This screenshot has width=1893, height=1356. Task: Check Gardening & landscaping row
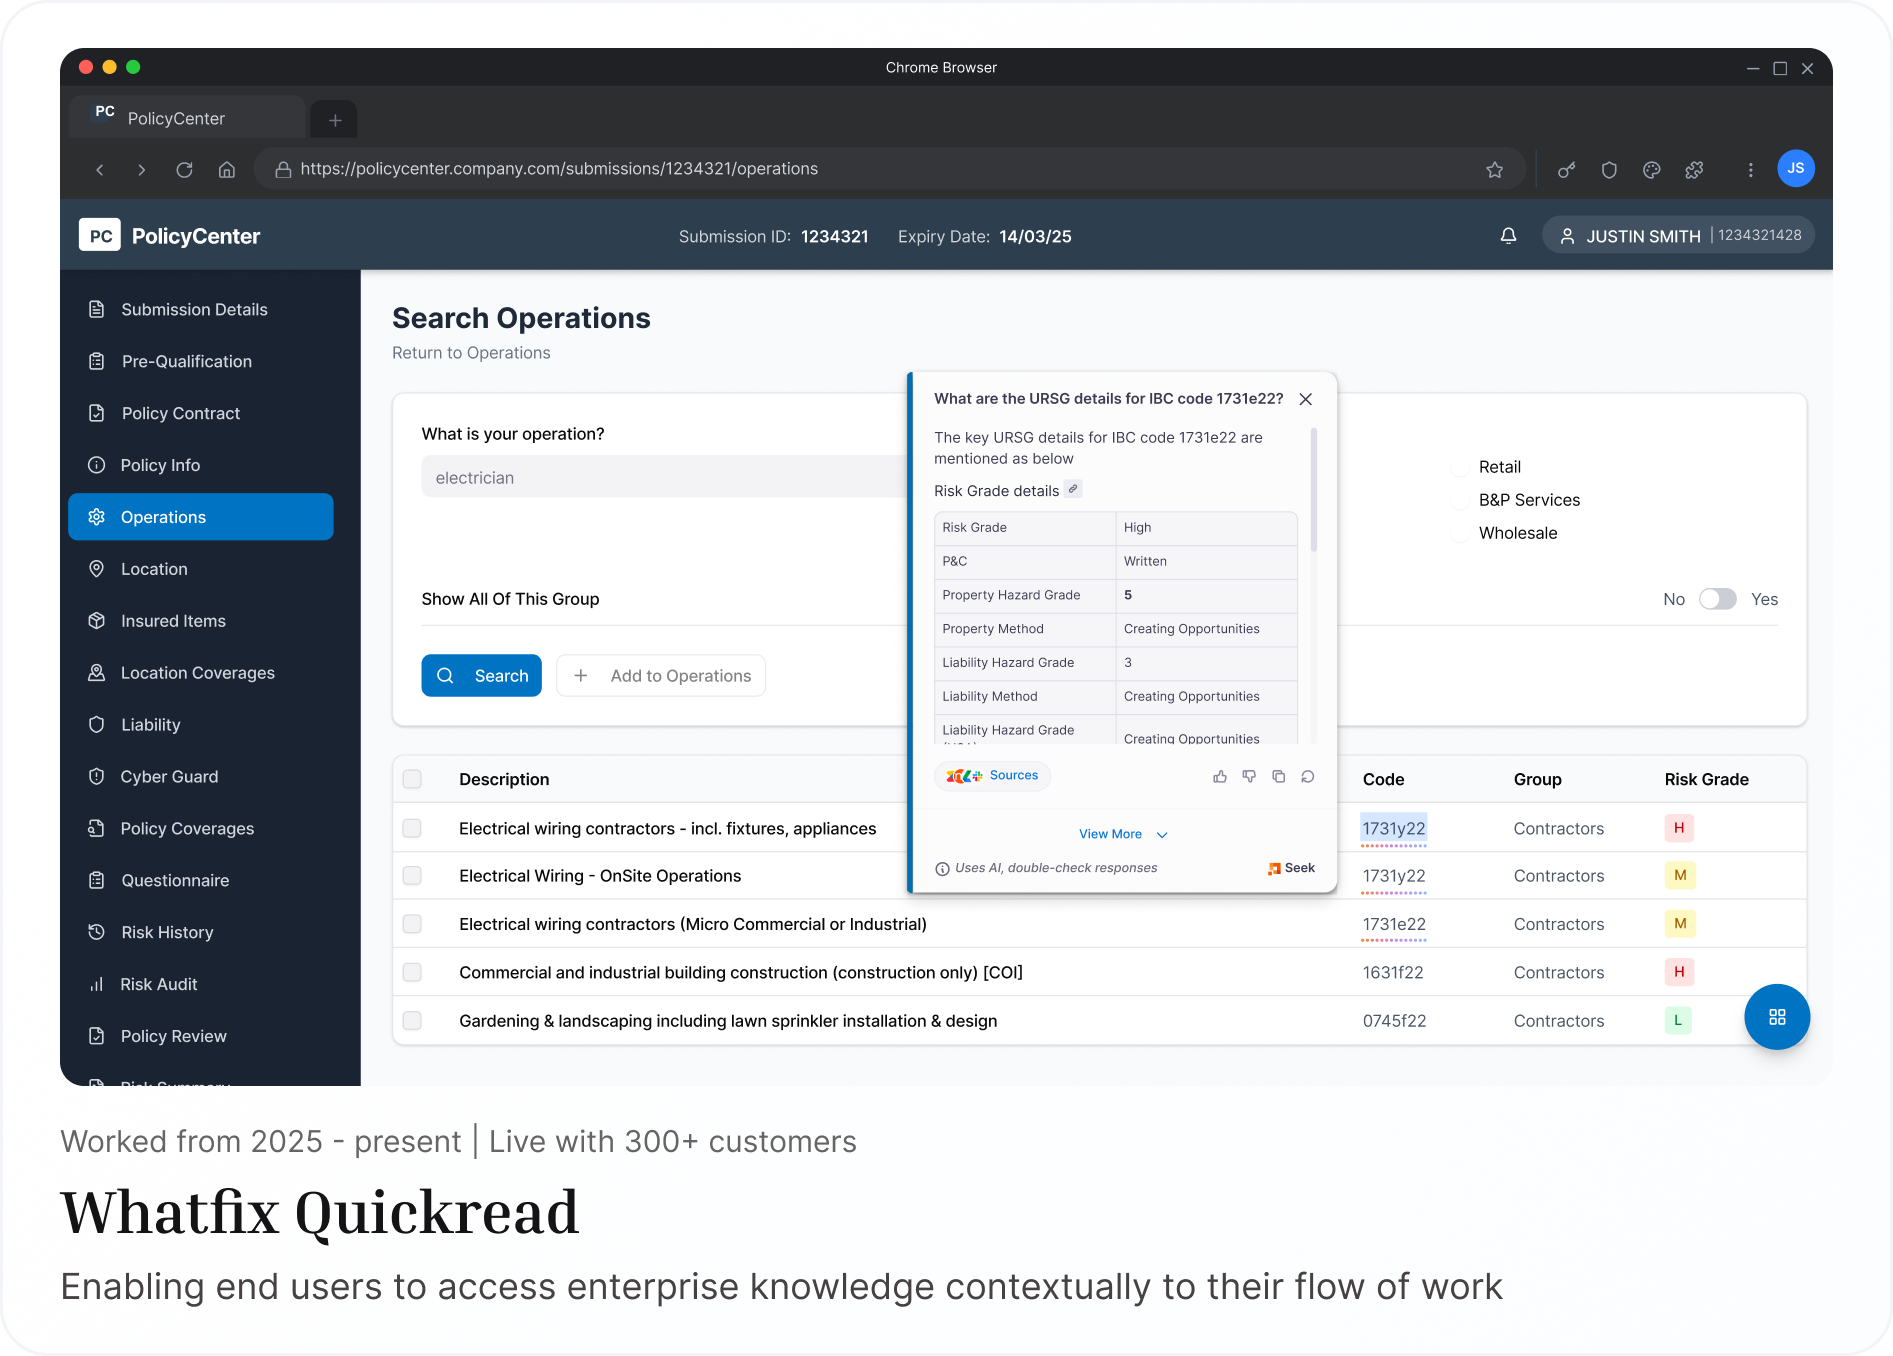tap(412, 1020)
